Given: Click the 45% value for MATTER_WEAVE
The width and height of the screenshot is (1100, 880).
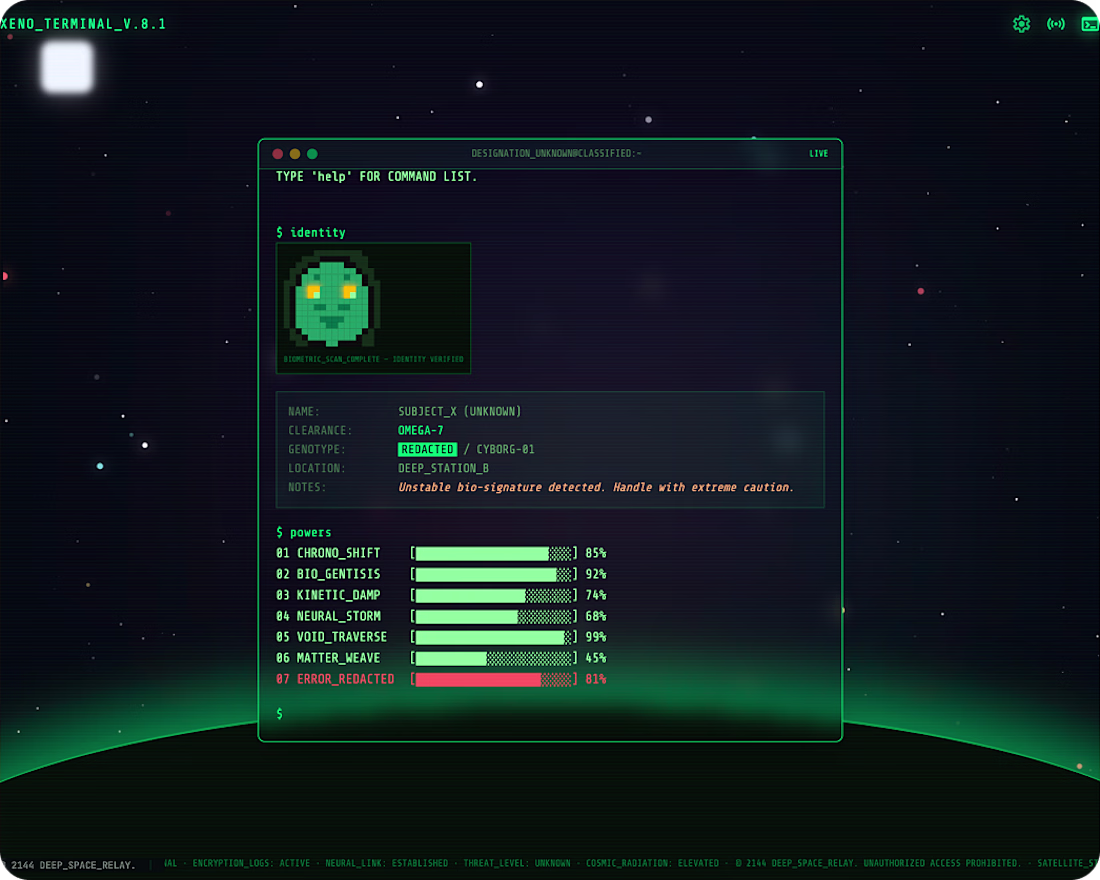Looking at the screenshot, I should point(596,658).
